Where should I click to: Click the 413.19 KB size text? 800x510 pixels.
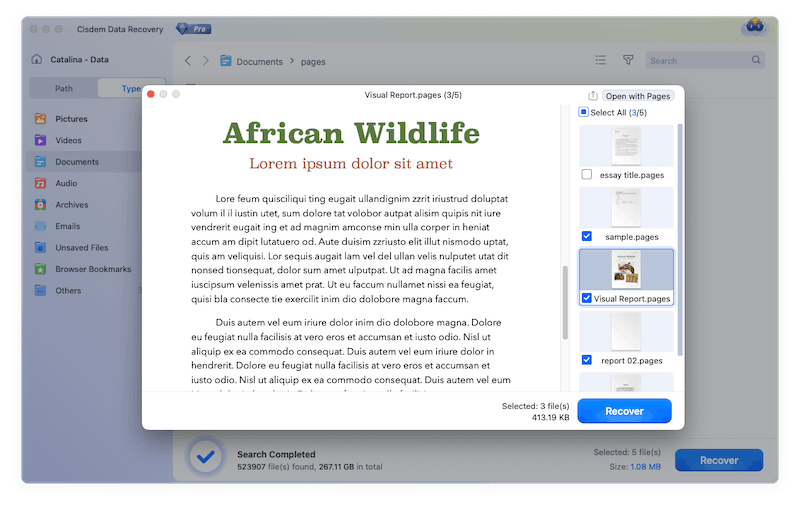click(x=551, y=417)
